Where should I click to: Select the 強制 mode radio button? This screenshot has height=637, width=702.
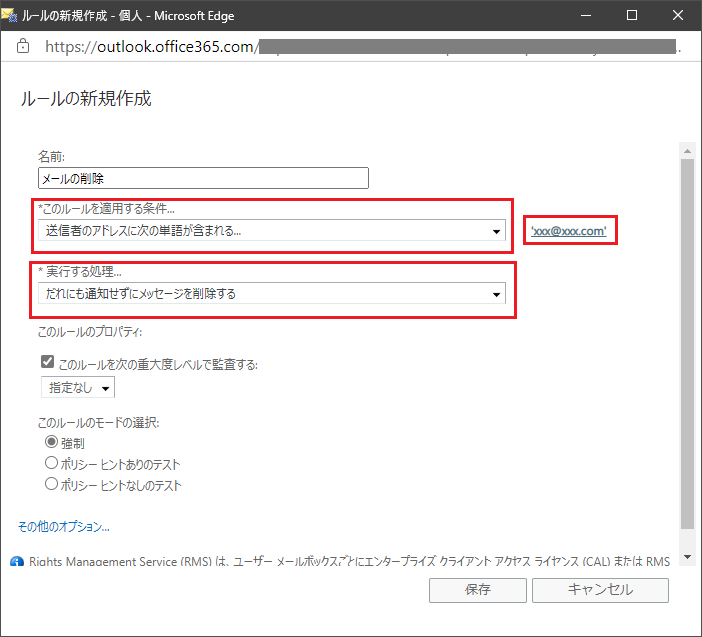(x=52, y=441)
